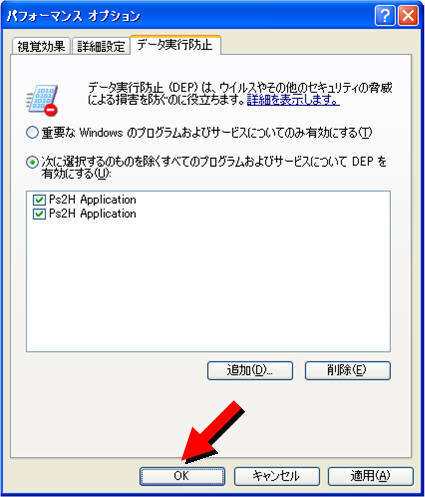Viewport: 425px width, 497px height.
Task: Switch to the 視覚効果 tab
Action: [41, 46]
